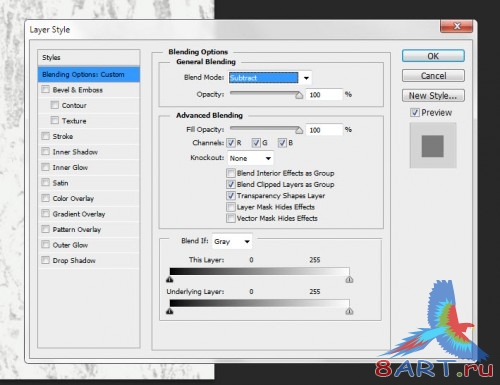The width and height of the screenshot is (500, 385).
Task: Click the New Style... button
Action: tap(433, 96)
